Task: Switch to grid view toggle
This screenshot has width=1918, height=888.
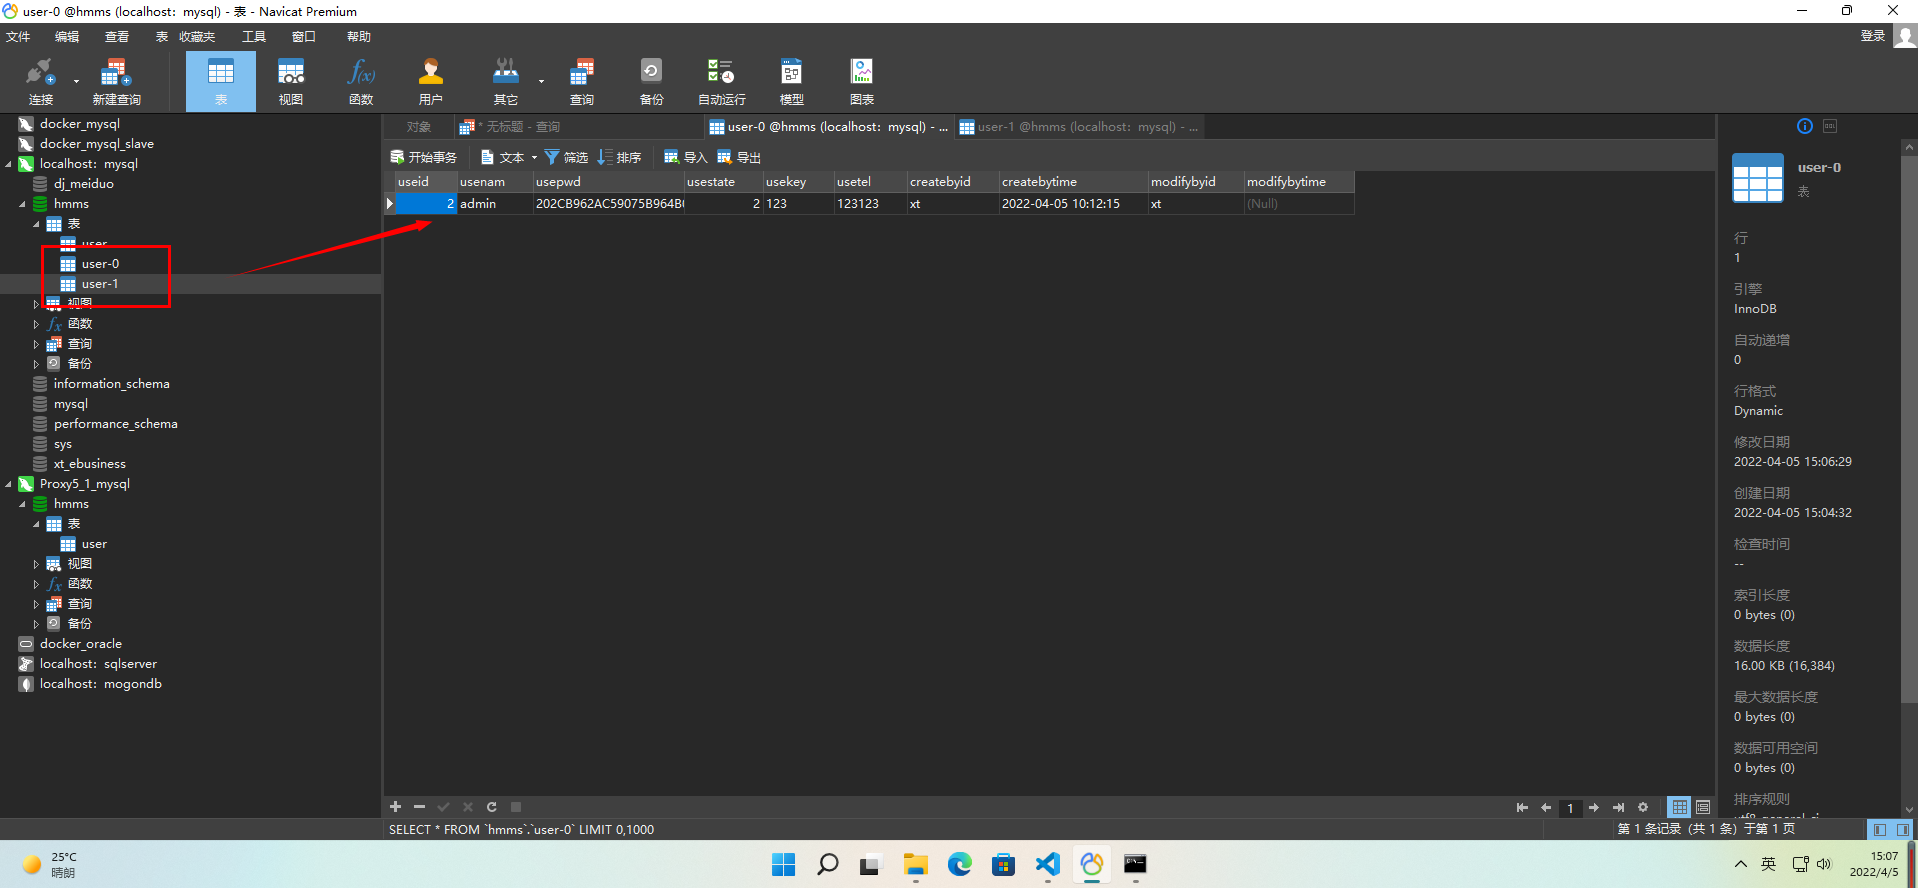Action: click(1679, 807)
